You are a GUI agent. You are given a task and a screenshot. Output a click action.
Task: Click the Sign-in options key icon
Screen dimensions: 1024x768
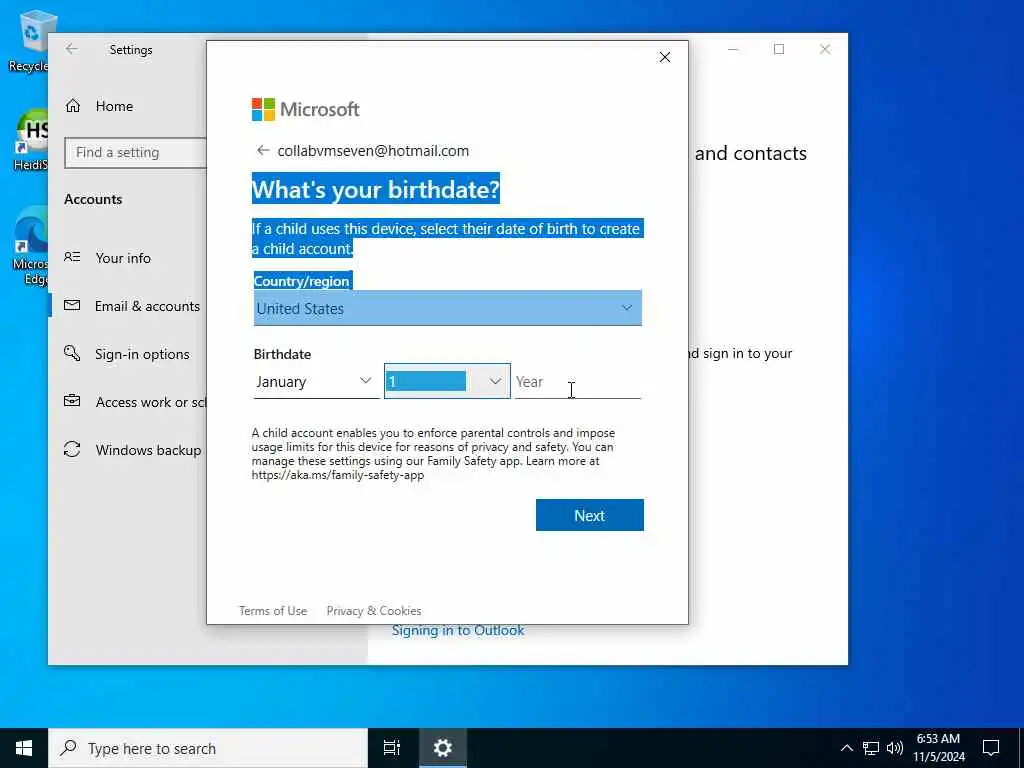pyautogui.click(x=72, y=353)
